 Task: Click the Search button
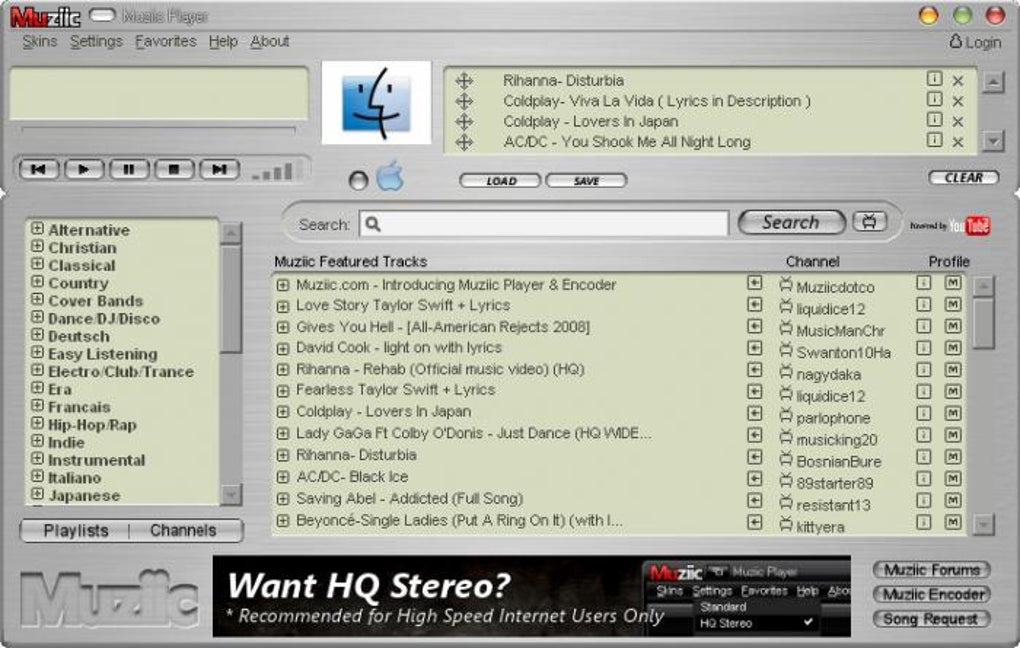(x=792, y=223)
